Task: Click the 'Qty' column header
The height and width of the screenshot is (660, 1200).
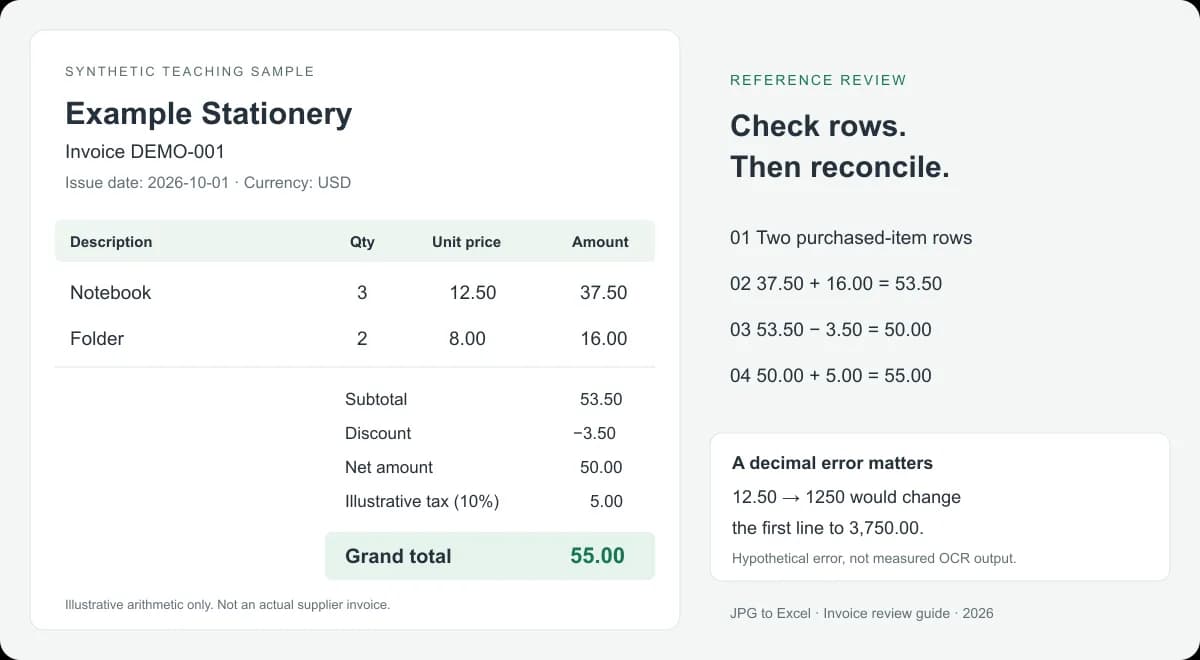Action: pyautogui.click(x=362, y=242)
